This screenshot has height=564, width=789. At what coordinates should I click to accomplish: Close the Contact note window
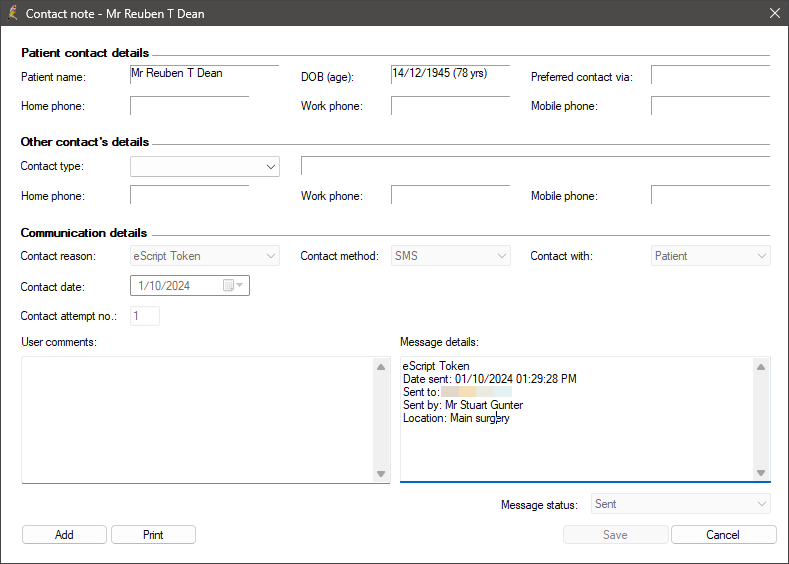tap(775, 13)
